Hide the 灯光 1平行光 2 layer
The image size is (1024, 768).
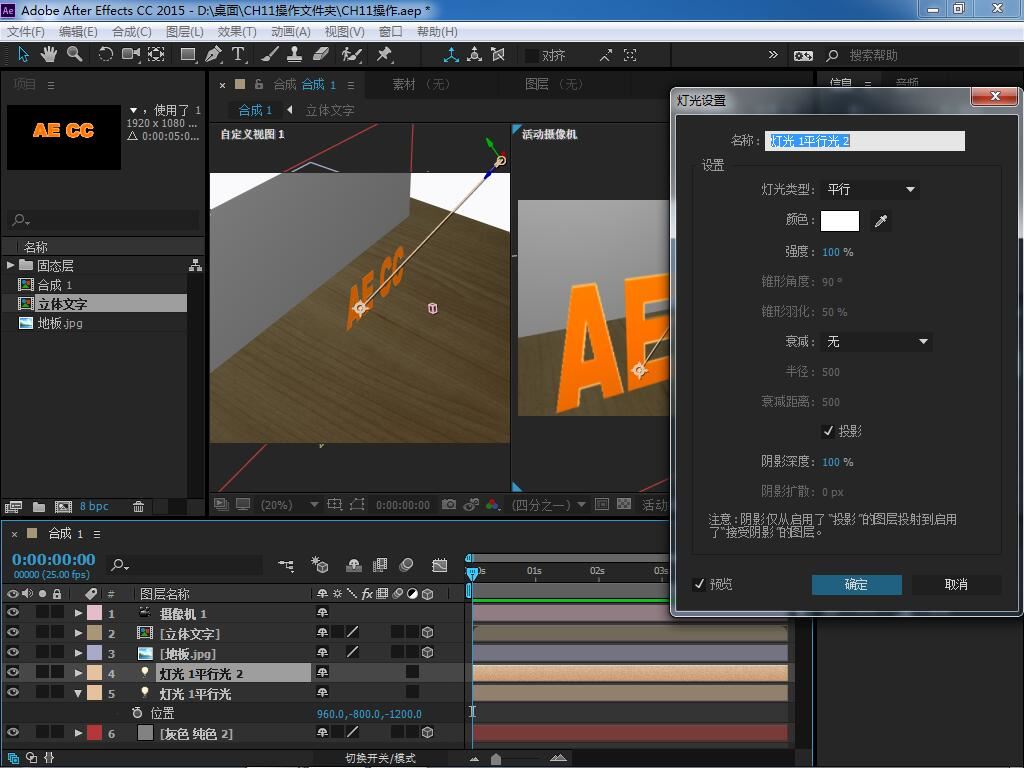coord(12,673)
